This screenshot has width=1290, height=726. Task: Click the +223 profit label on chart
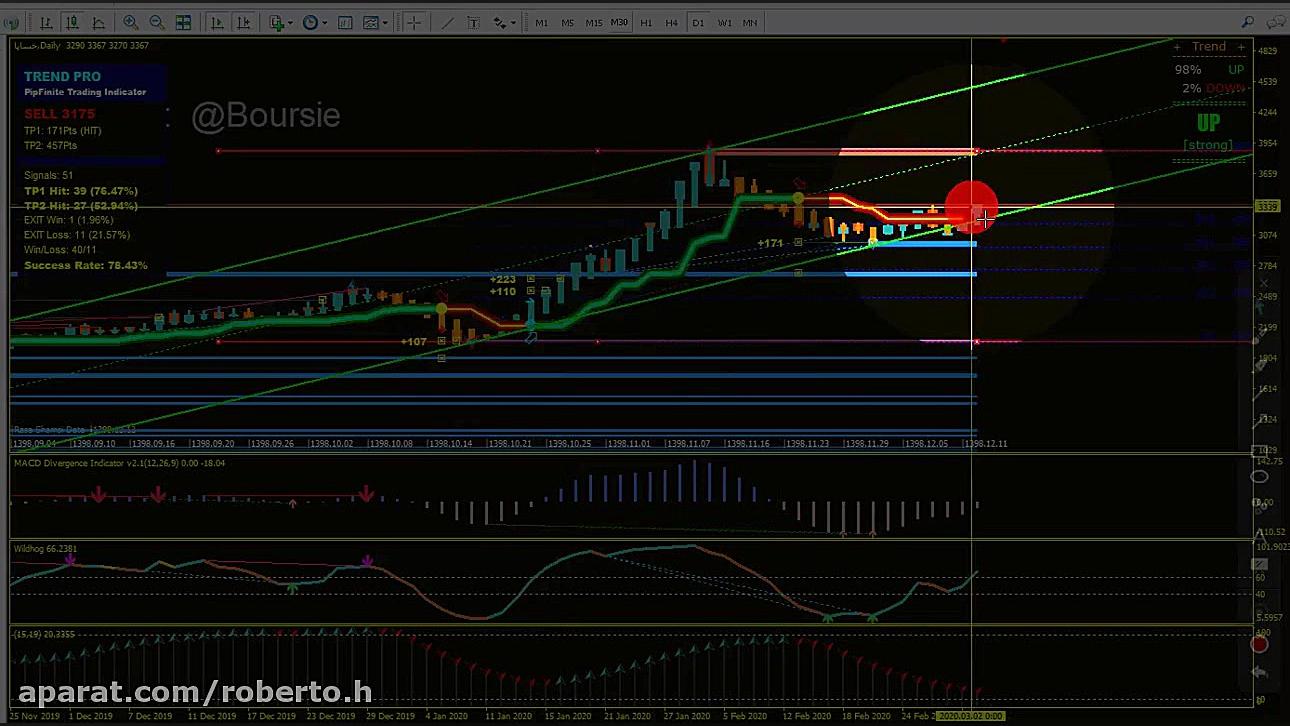[x=503, y=279]
